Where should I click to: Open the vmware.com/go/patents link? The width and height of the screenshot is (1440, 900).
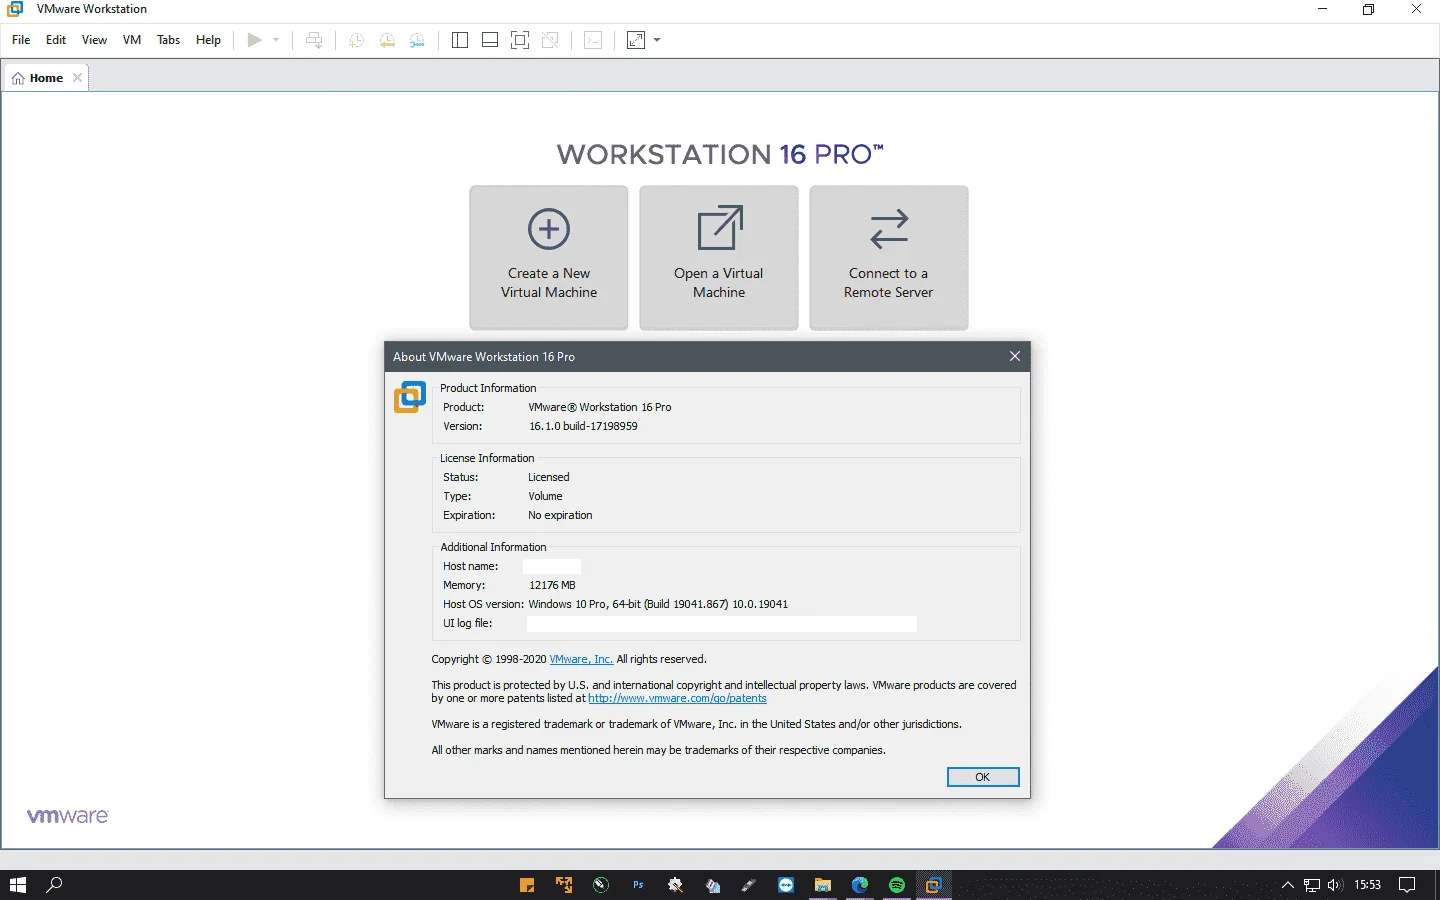pyautogui.click(x=677, y=698)
